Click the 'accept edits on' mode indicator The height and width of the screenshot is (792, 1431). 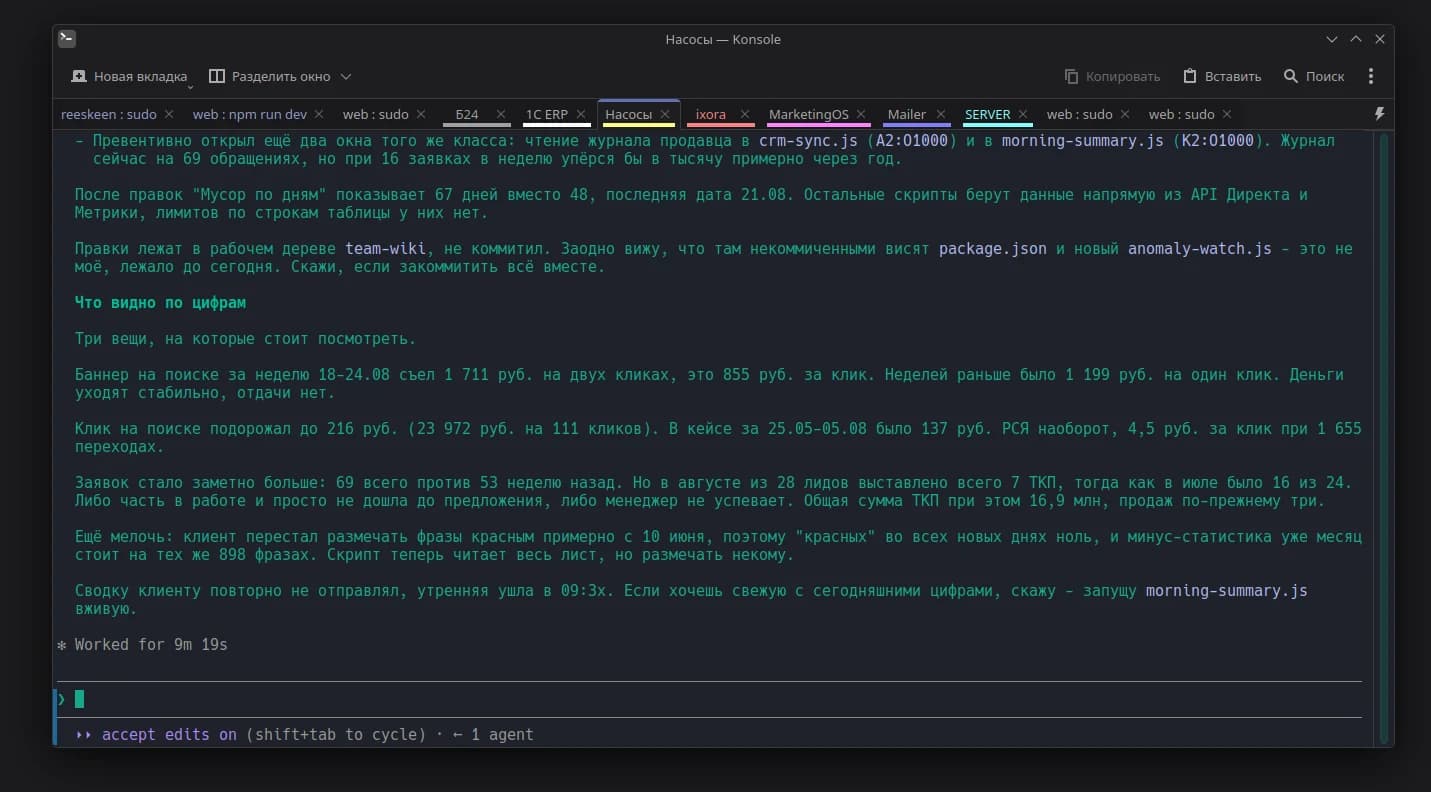click(x=169, y=734)
